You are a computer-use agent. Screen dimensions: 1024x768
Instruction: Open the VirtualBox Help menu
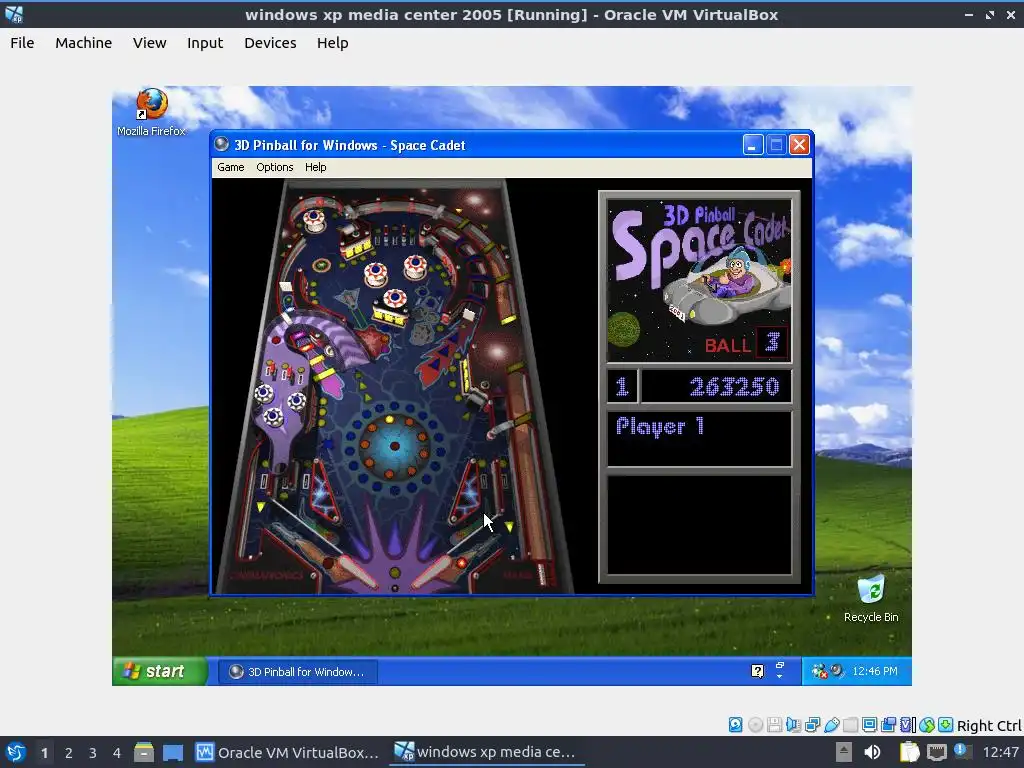[332, 43]
